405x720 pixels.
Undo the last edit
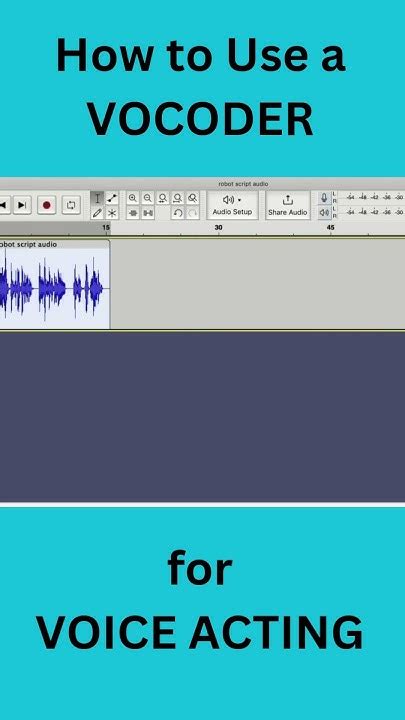click(178, 213)
